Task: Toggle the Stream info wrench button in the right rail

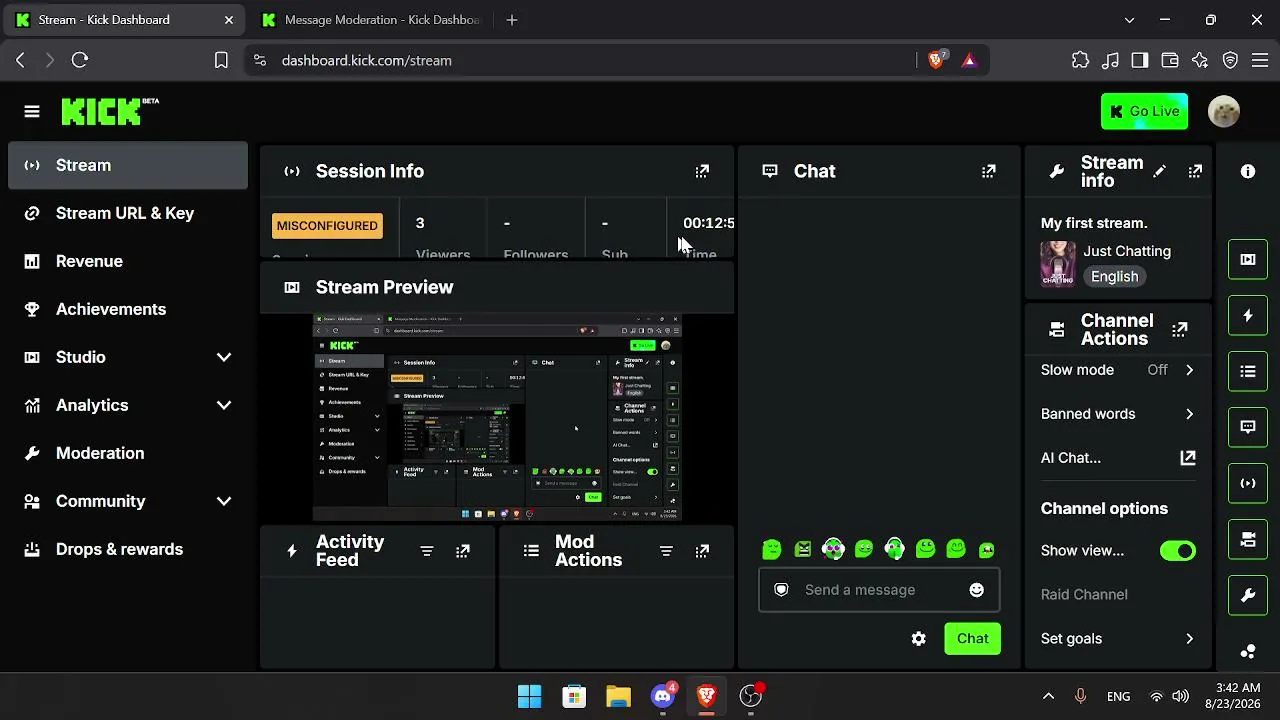Action: click(1248, 595)
